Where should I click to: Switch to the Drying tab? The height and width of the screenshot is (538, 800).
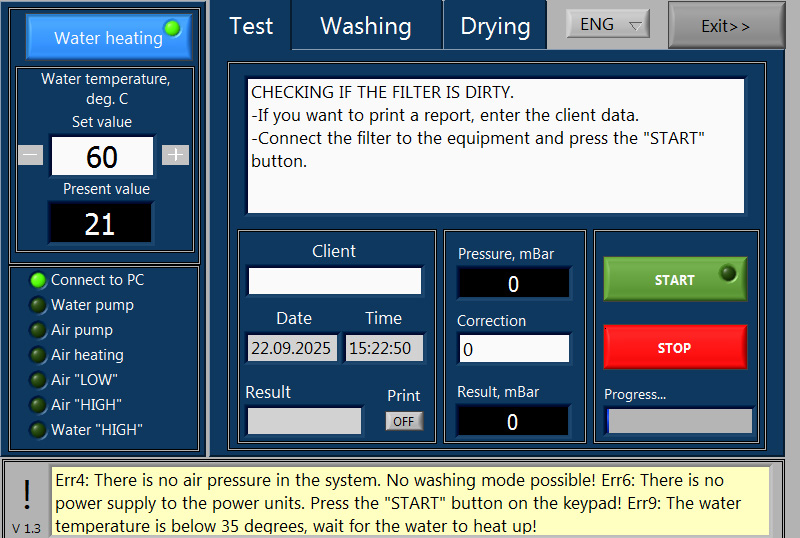coord(495,26)
